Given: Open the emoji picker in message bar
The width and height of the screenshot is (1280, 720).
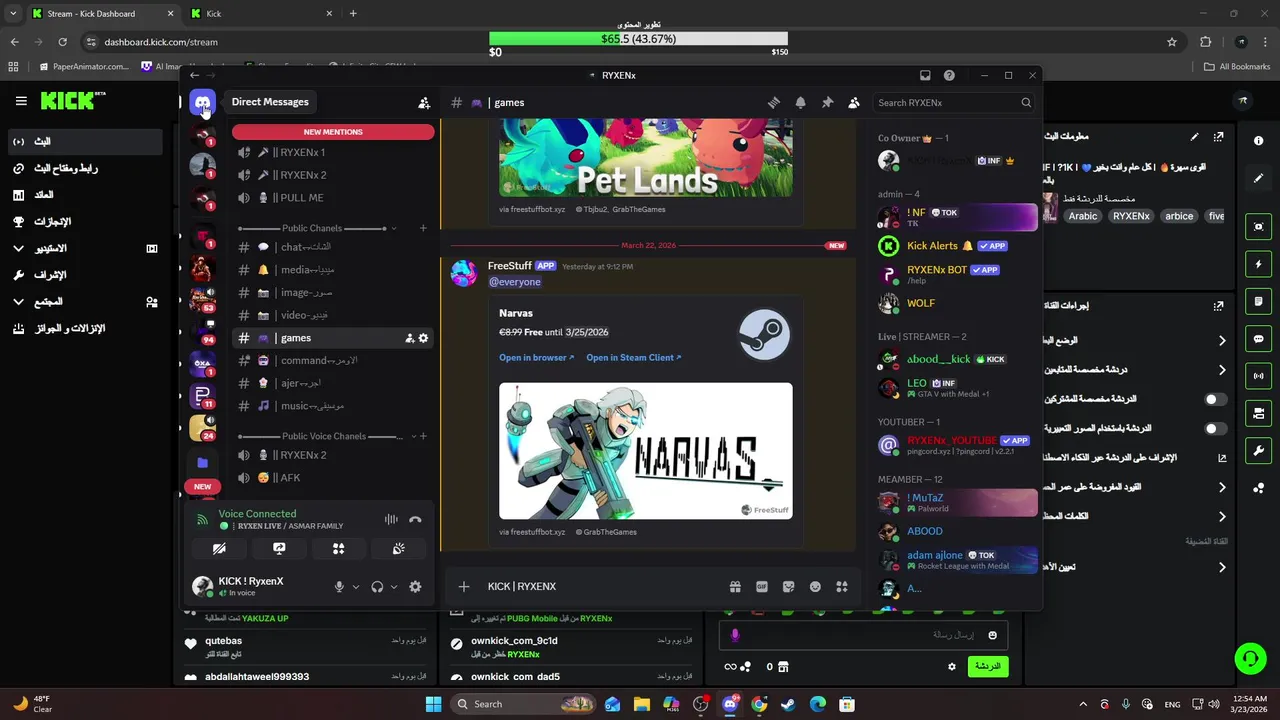Looking at the screenshot, I should [815, 587].
